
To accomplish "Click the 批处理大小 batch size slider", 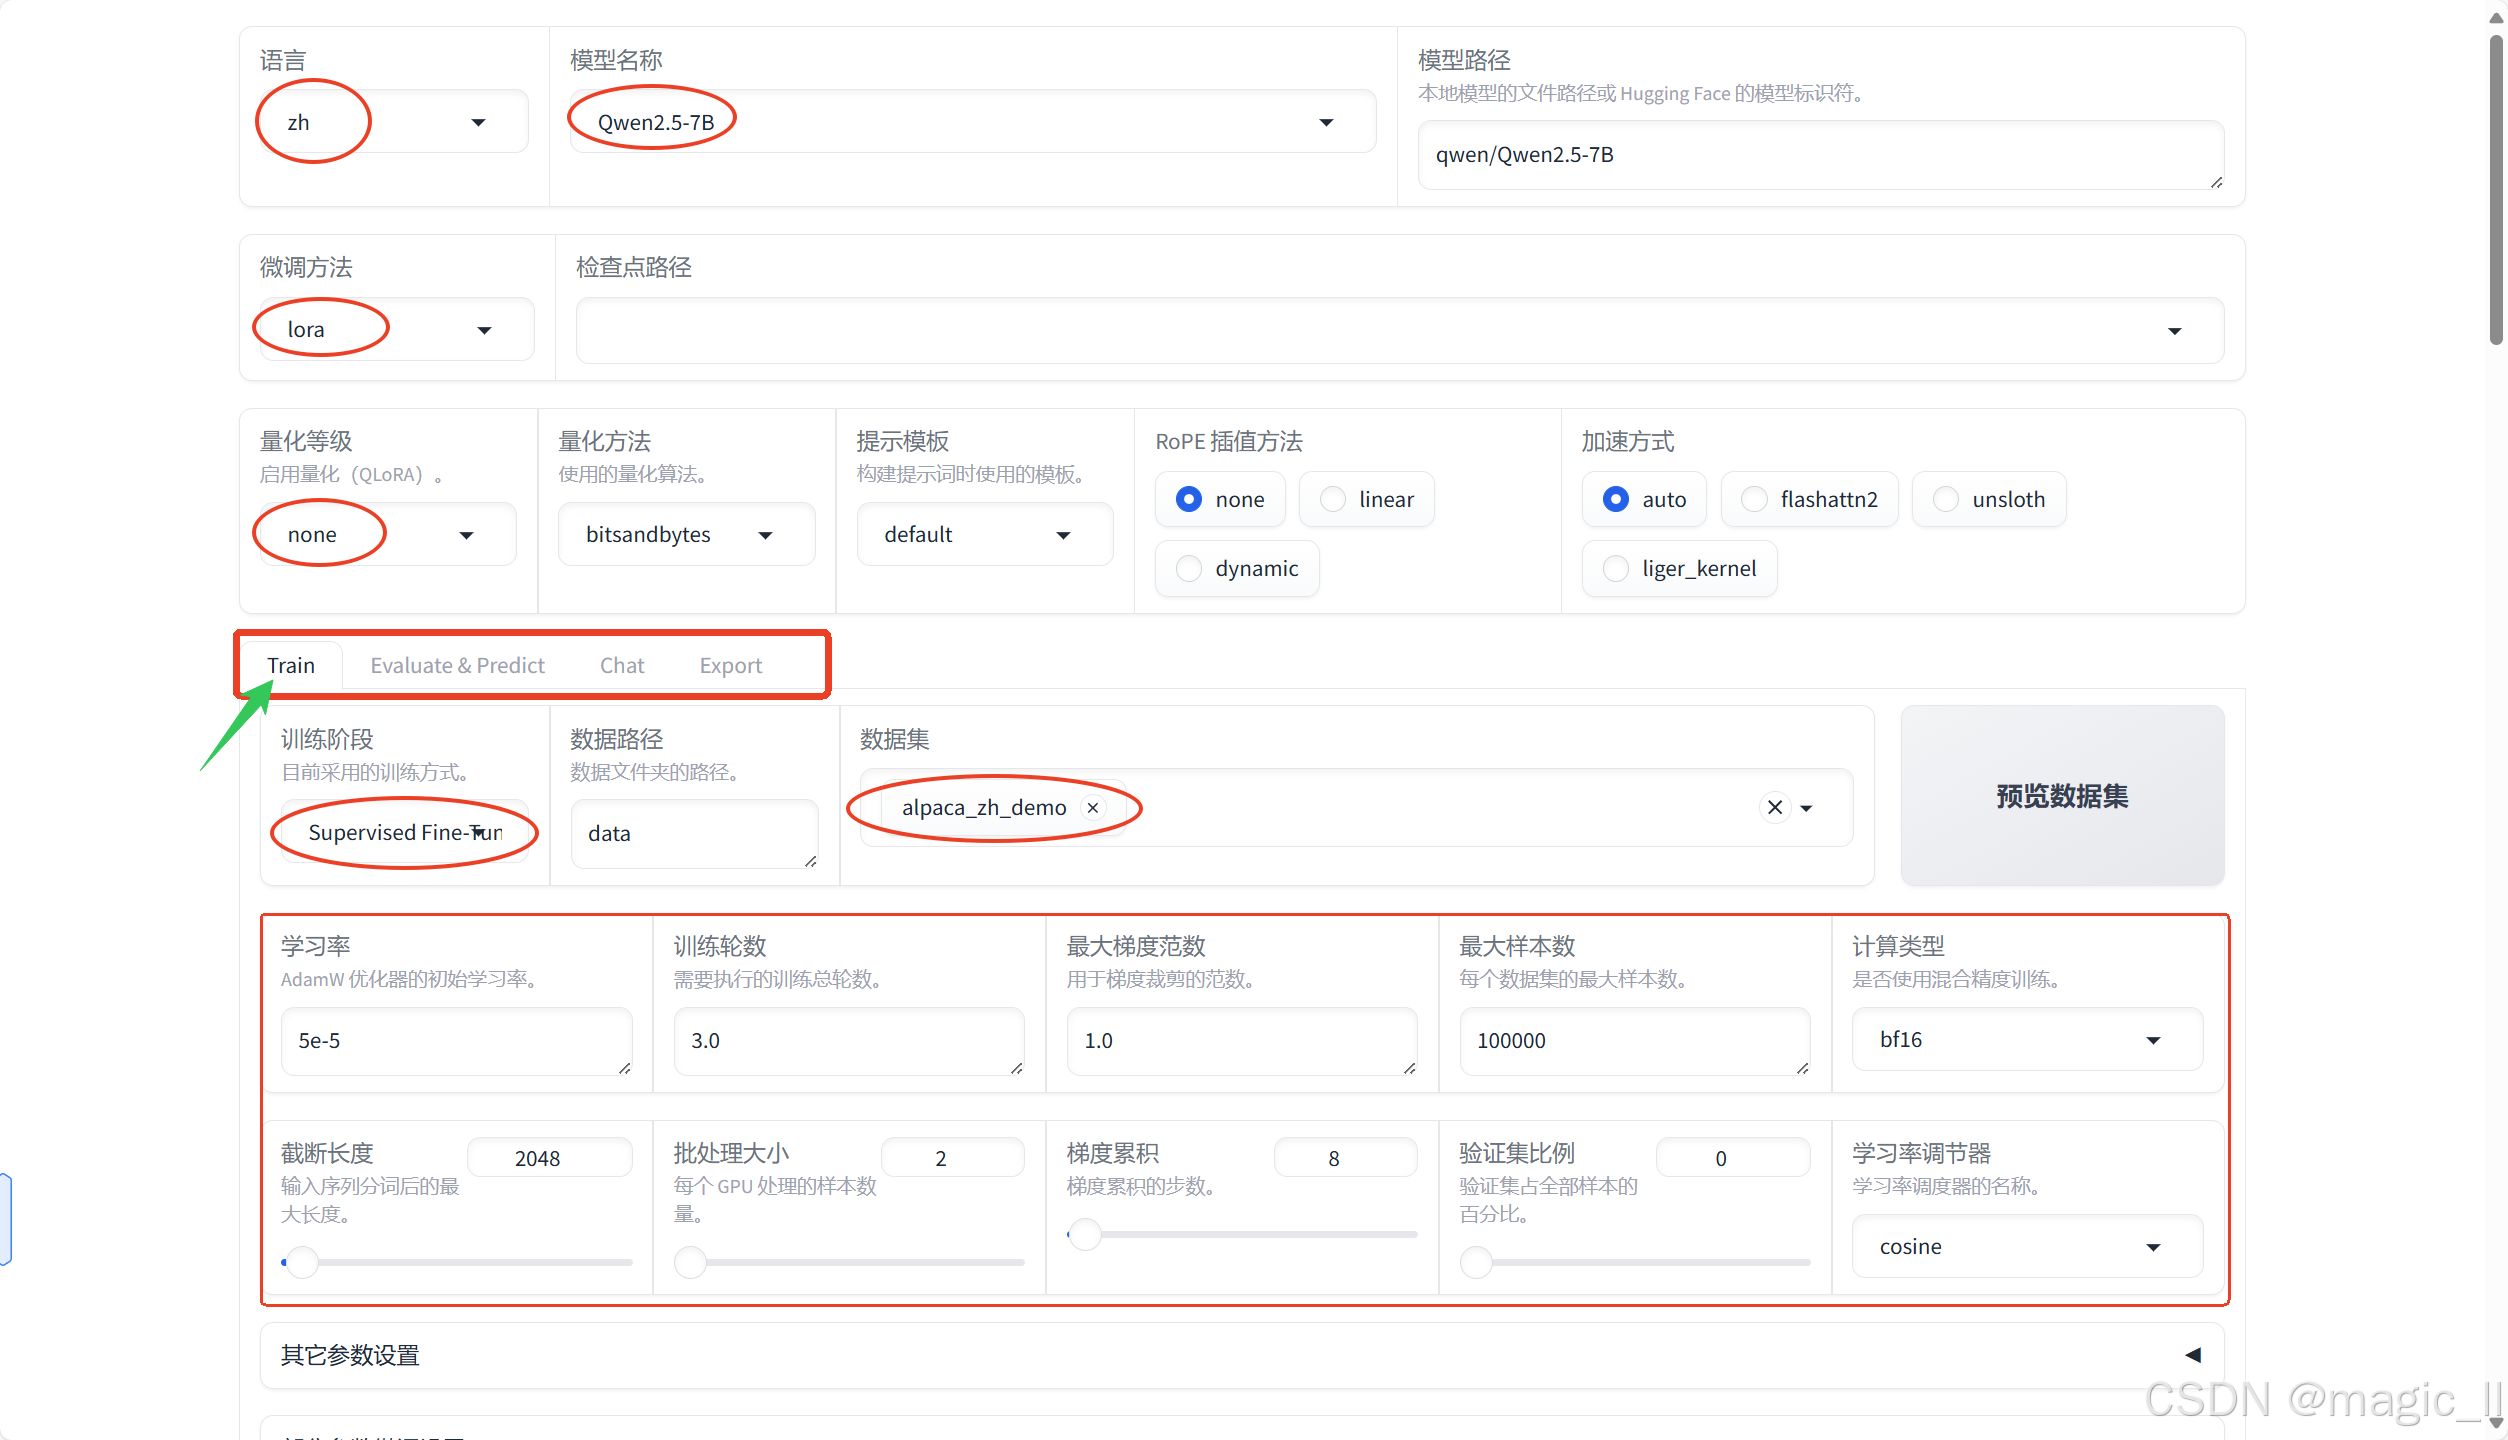I will (x=849, y=1262).
